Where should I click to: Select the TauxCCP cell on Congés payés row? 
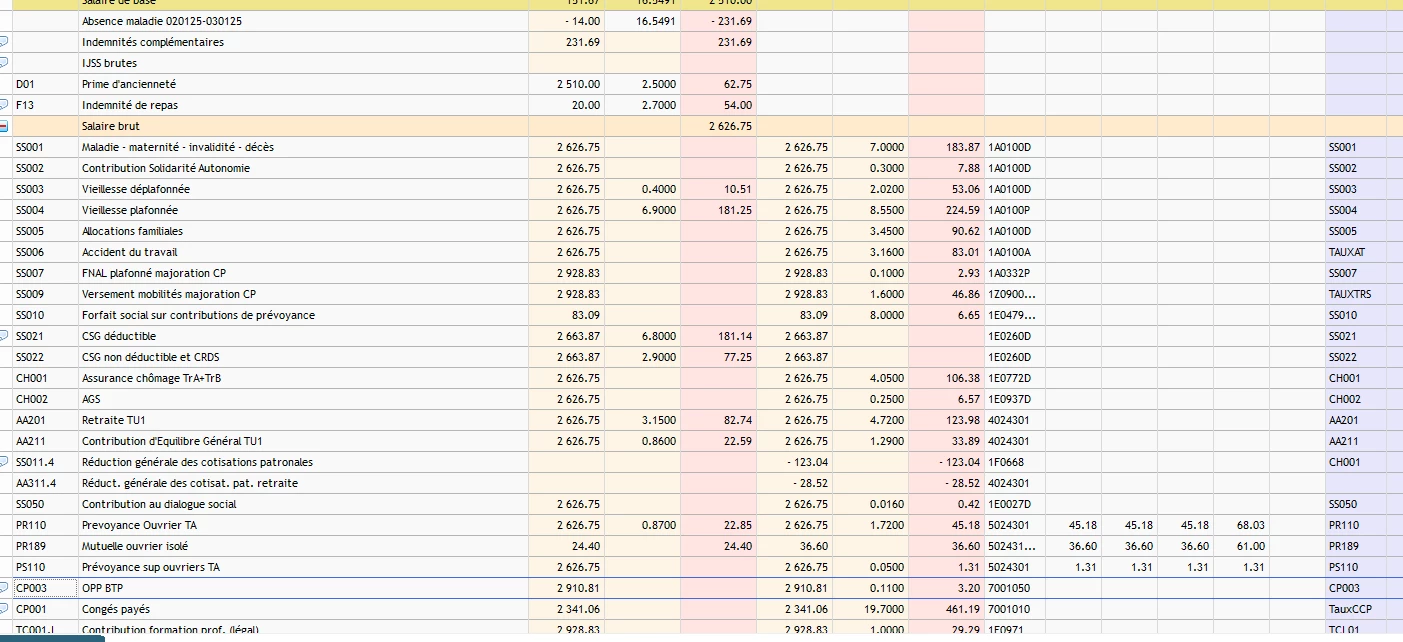[x=1349, y=609]
